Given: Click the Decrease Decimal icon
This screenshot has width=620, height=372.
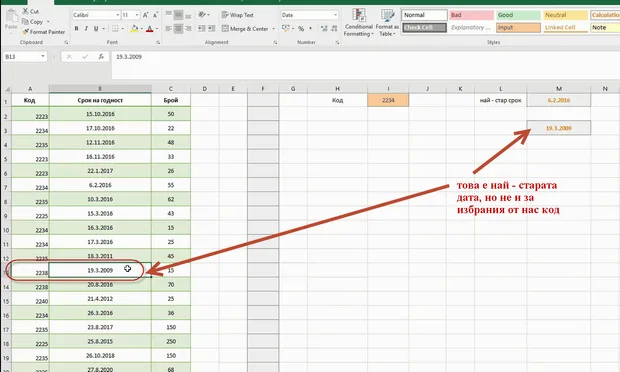Looking at the screenshot, I should tap(335, 28).
